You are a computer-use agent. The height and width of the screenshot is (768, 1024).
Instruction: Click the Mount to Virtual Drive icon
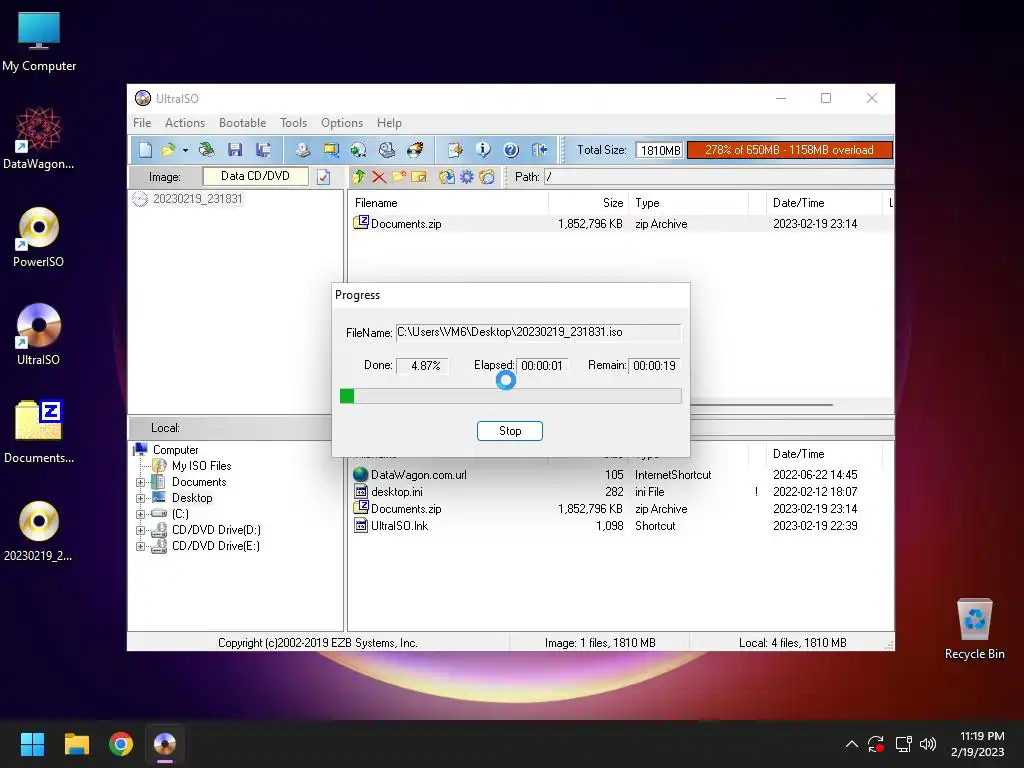click(387, 150)
